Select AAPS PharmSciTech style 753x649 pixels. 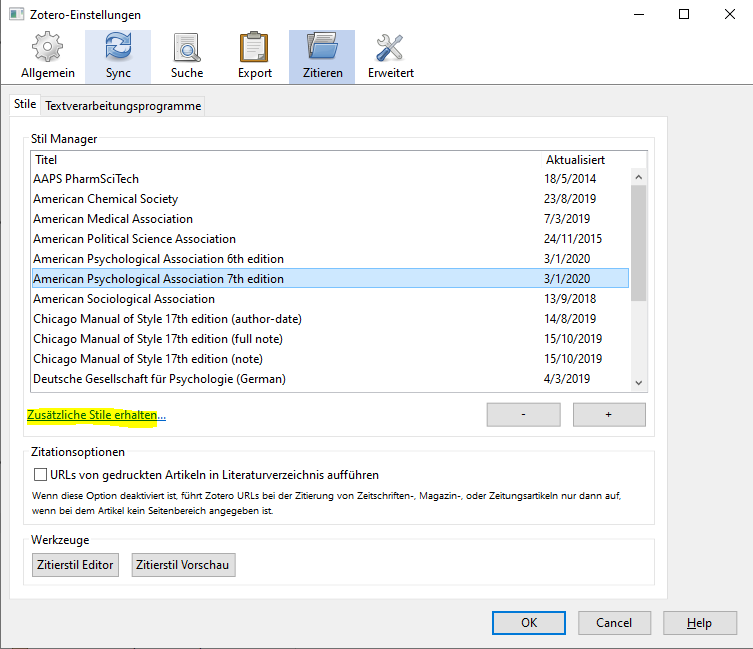pos(330,179)
